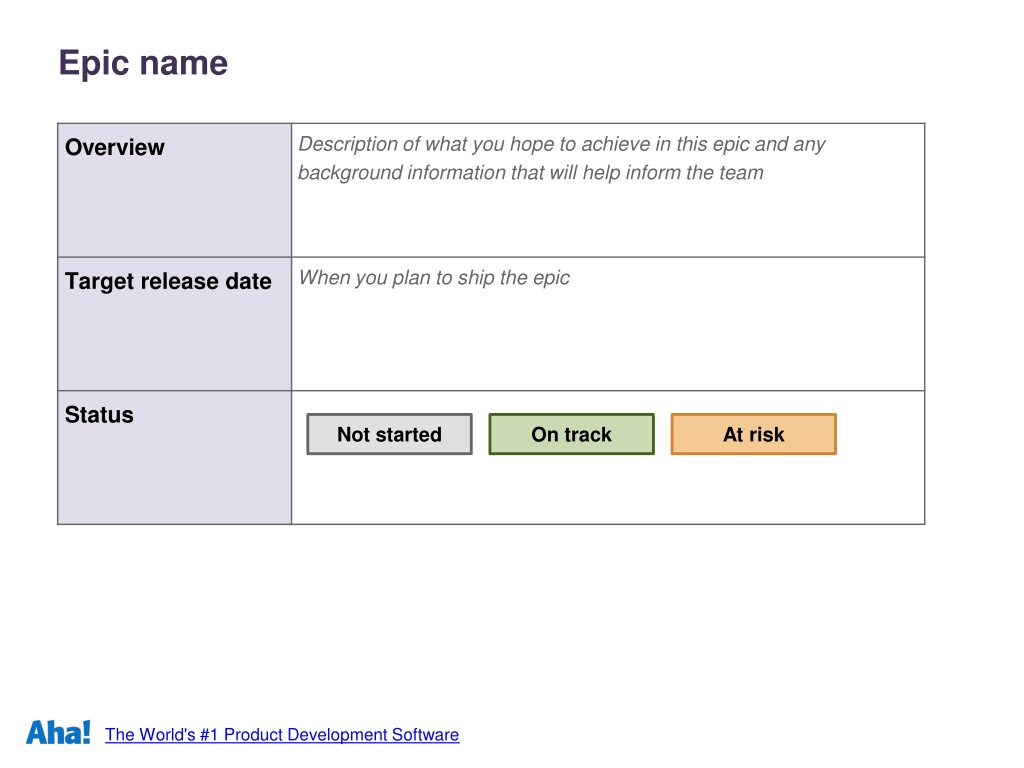Click the 'Description of what you hope' placeholder line
Image resolution: width=1024 pixels, height=768 pixels.
tap(562, 144)
